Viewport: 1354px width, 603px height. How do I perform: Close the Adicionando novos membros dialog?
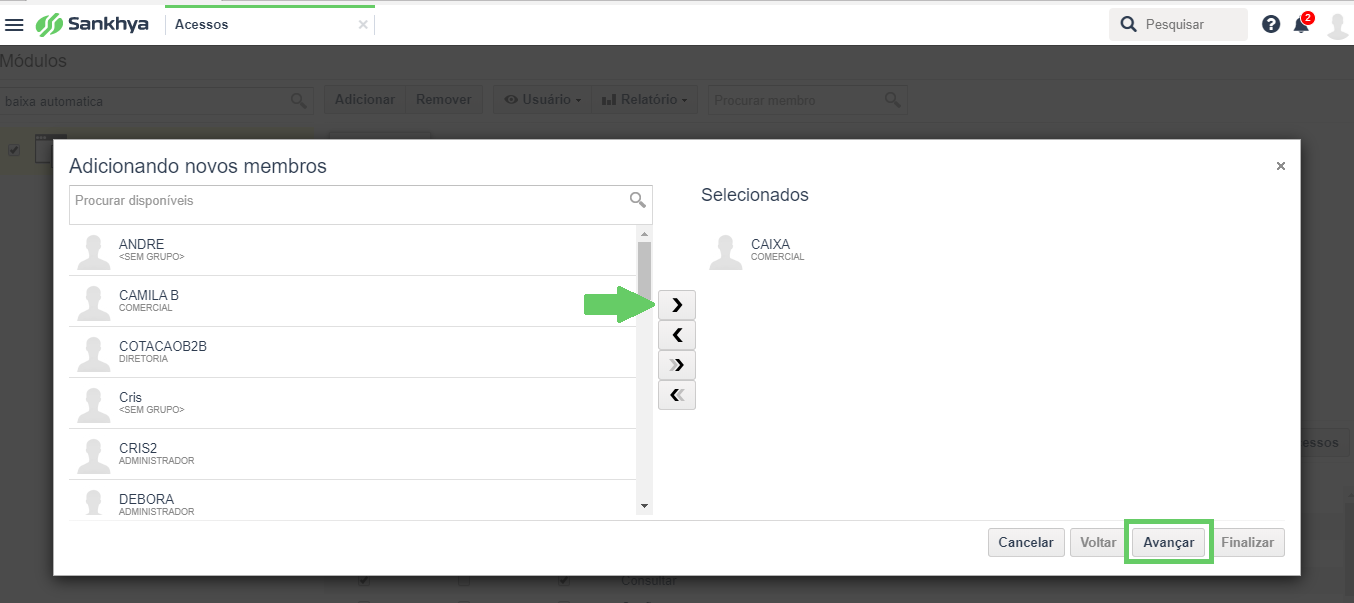pyautogui.click(x=1280, y=166)
